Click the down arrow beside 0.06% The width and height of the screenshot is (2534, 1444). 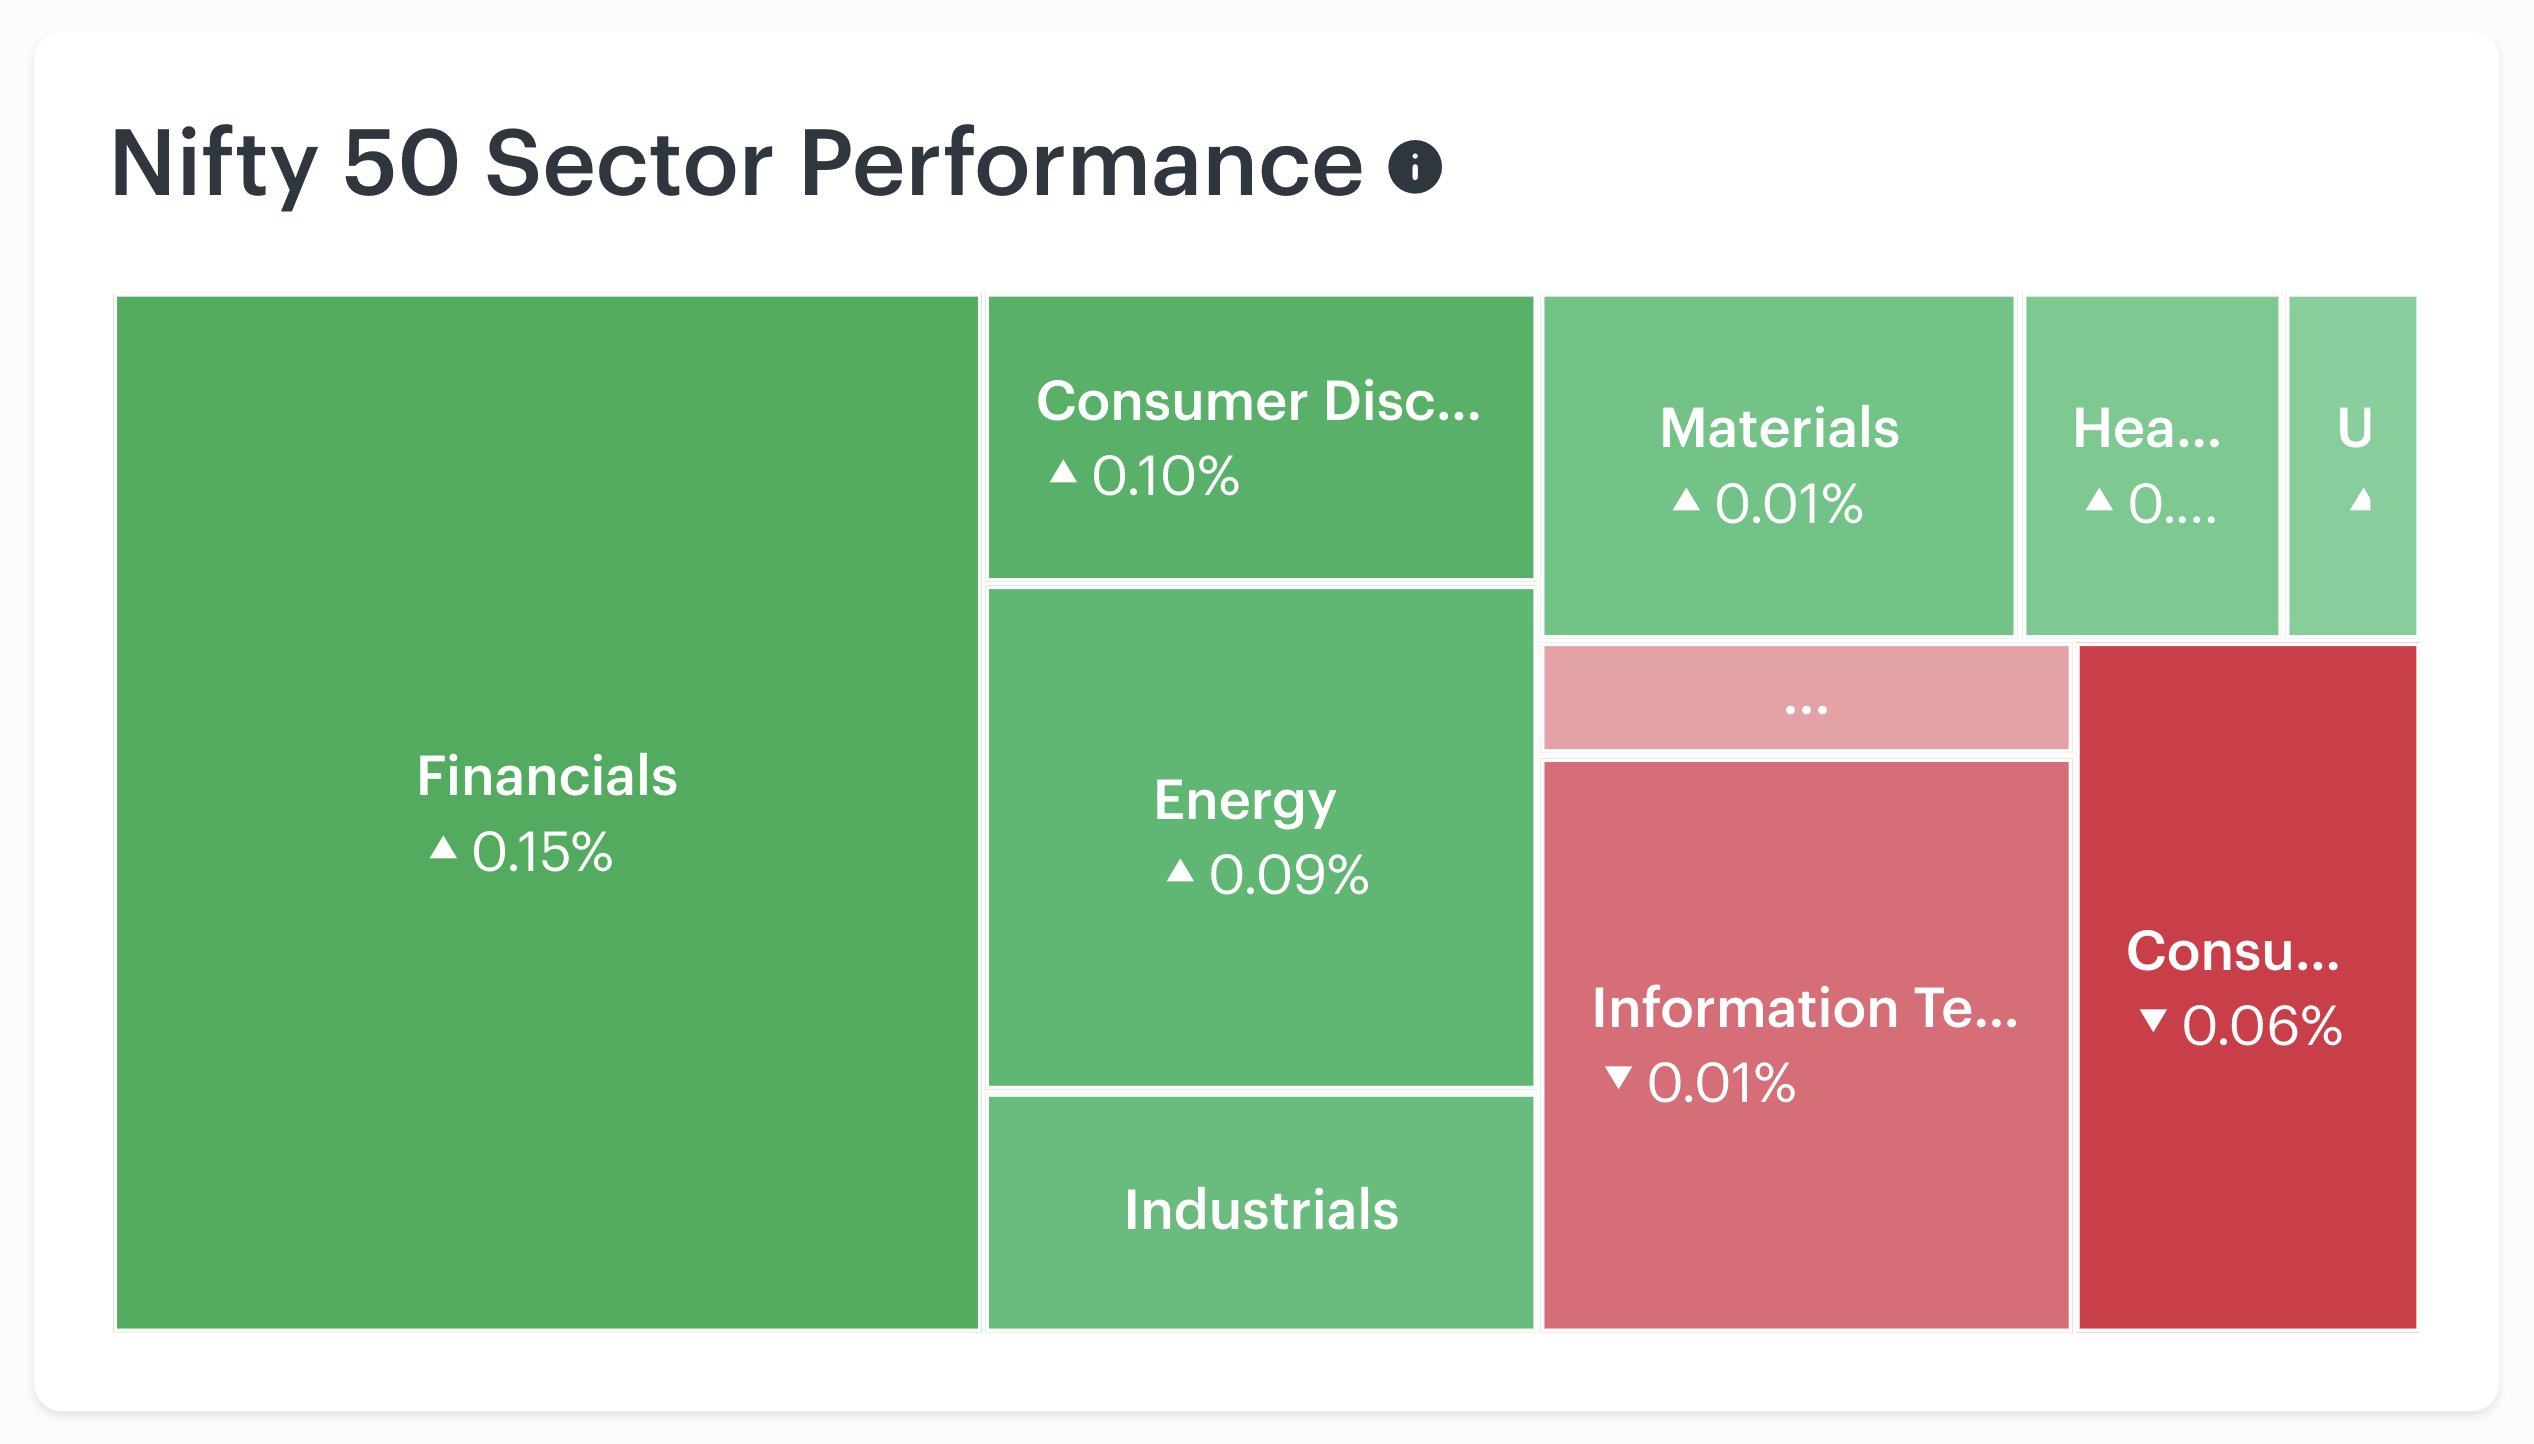(x=2153, y=1021)
